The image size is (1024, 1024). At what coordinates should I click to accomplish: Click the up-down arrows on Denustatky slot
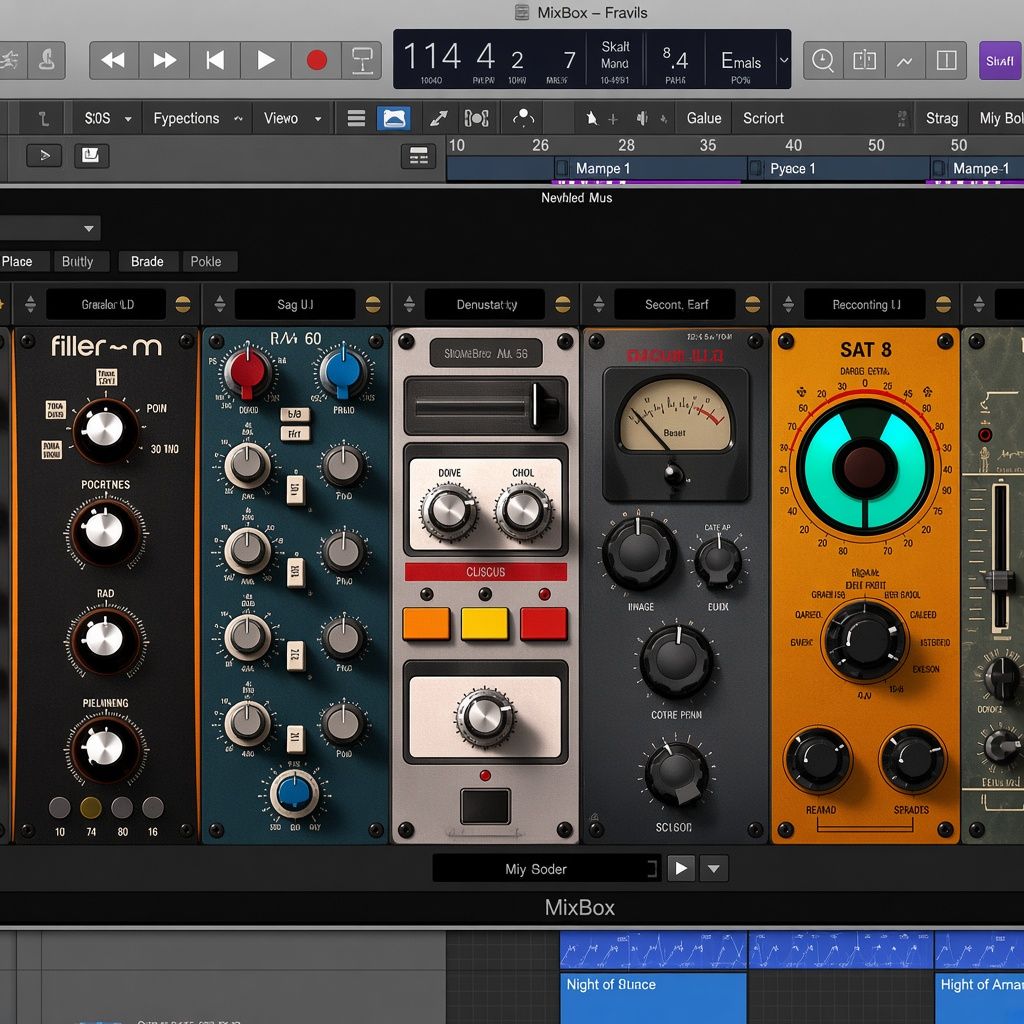pyautogui.click(x=409, y=304)
